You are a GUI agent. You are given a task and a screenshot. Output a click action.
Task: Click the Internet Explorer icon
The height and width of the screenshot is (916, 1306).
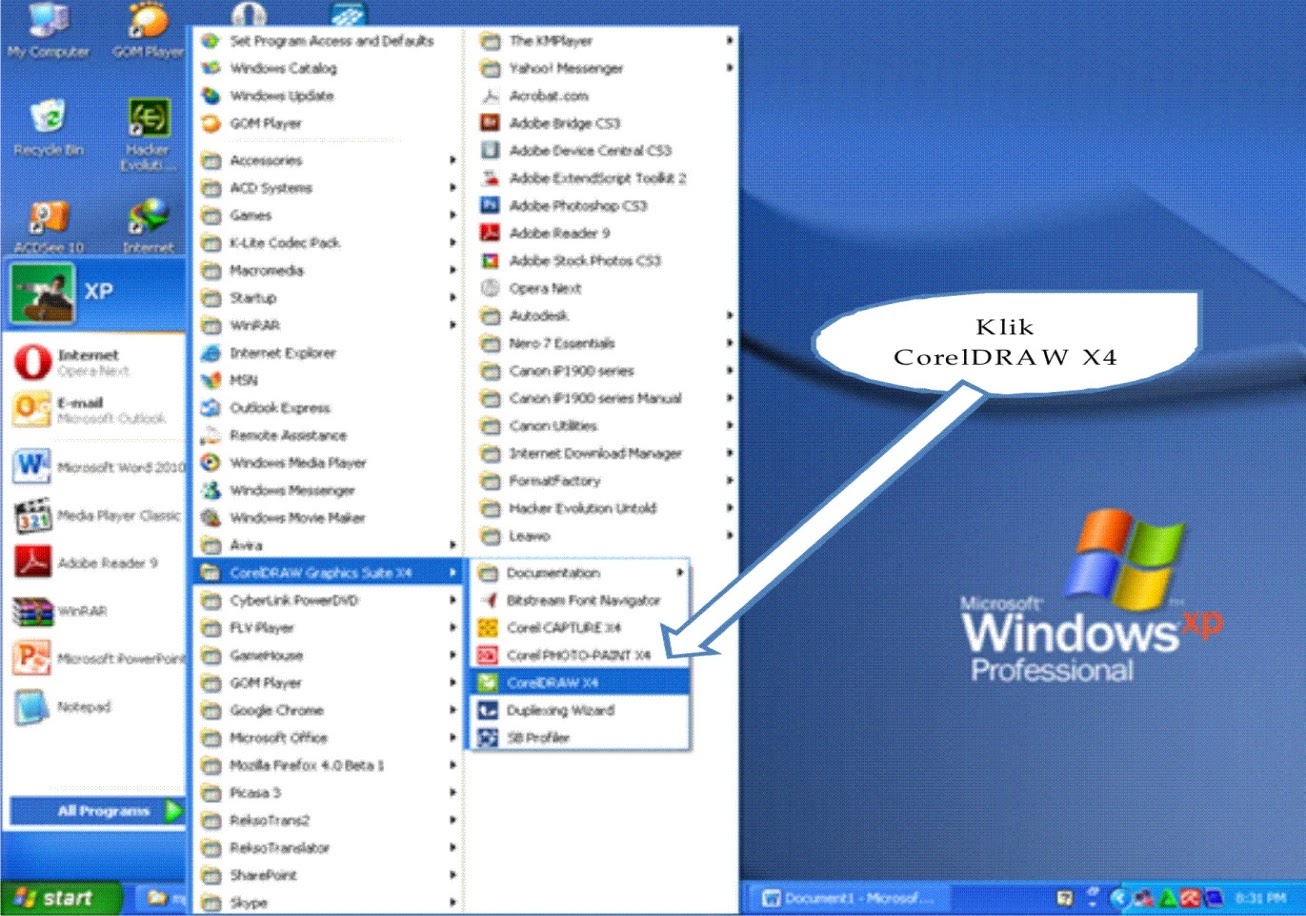coord(210,352)
